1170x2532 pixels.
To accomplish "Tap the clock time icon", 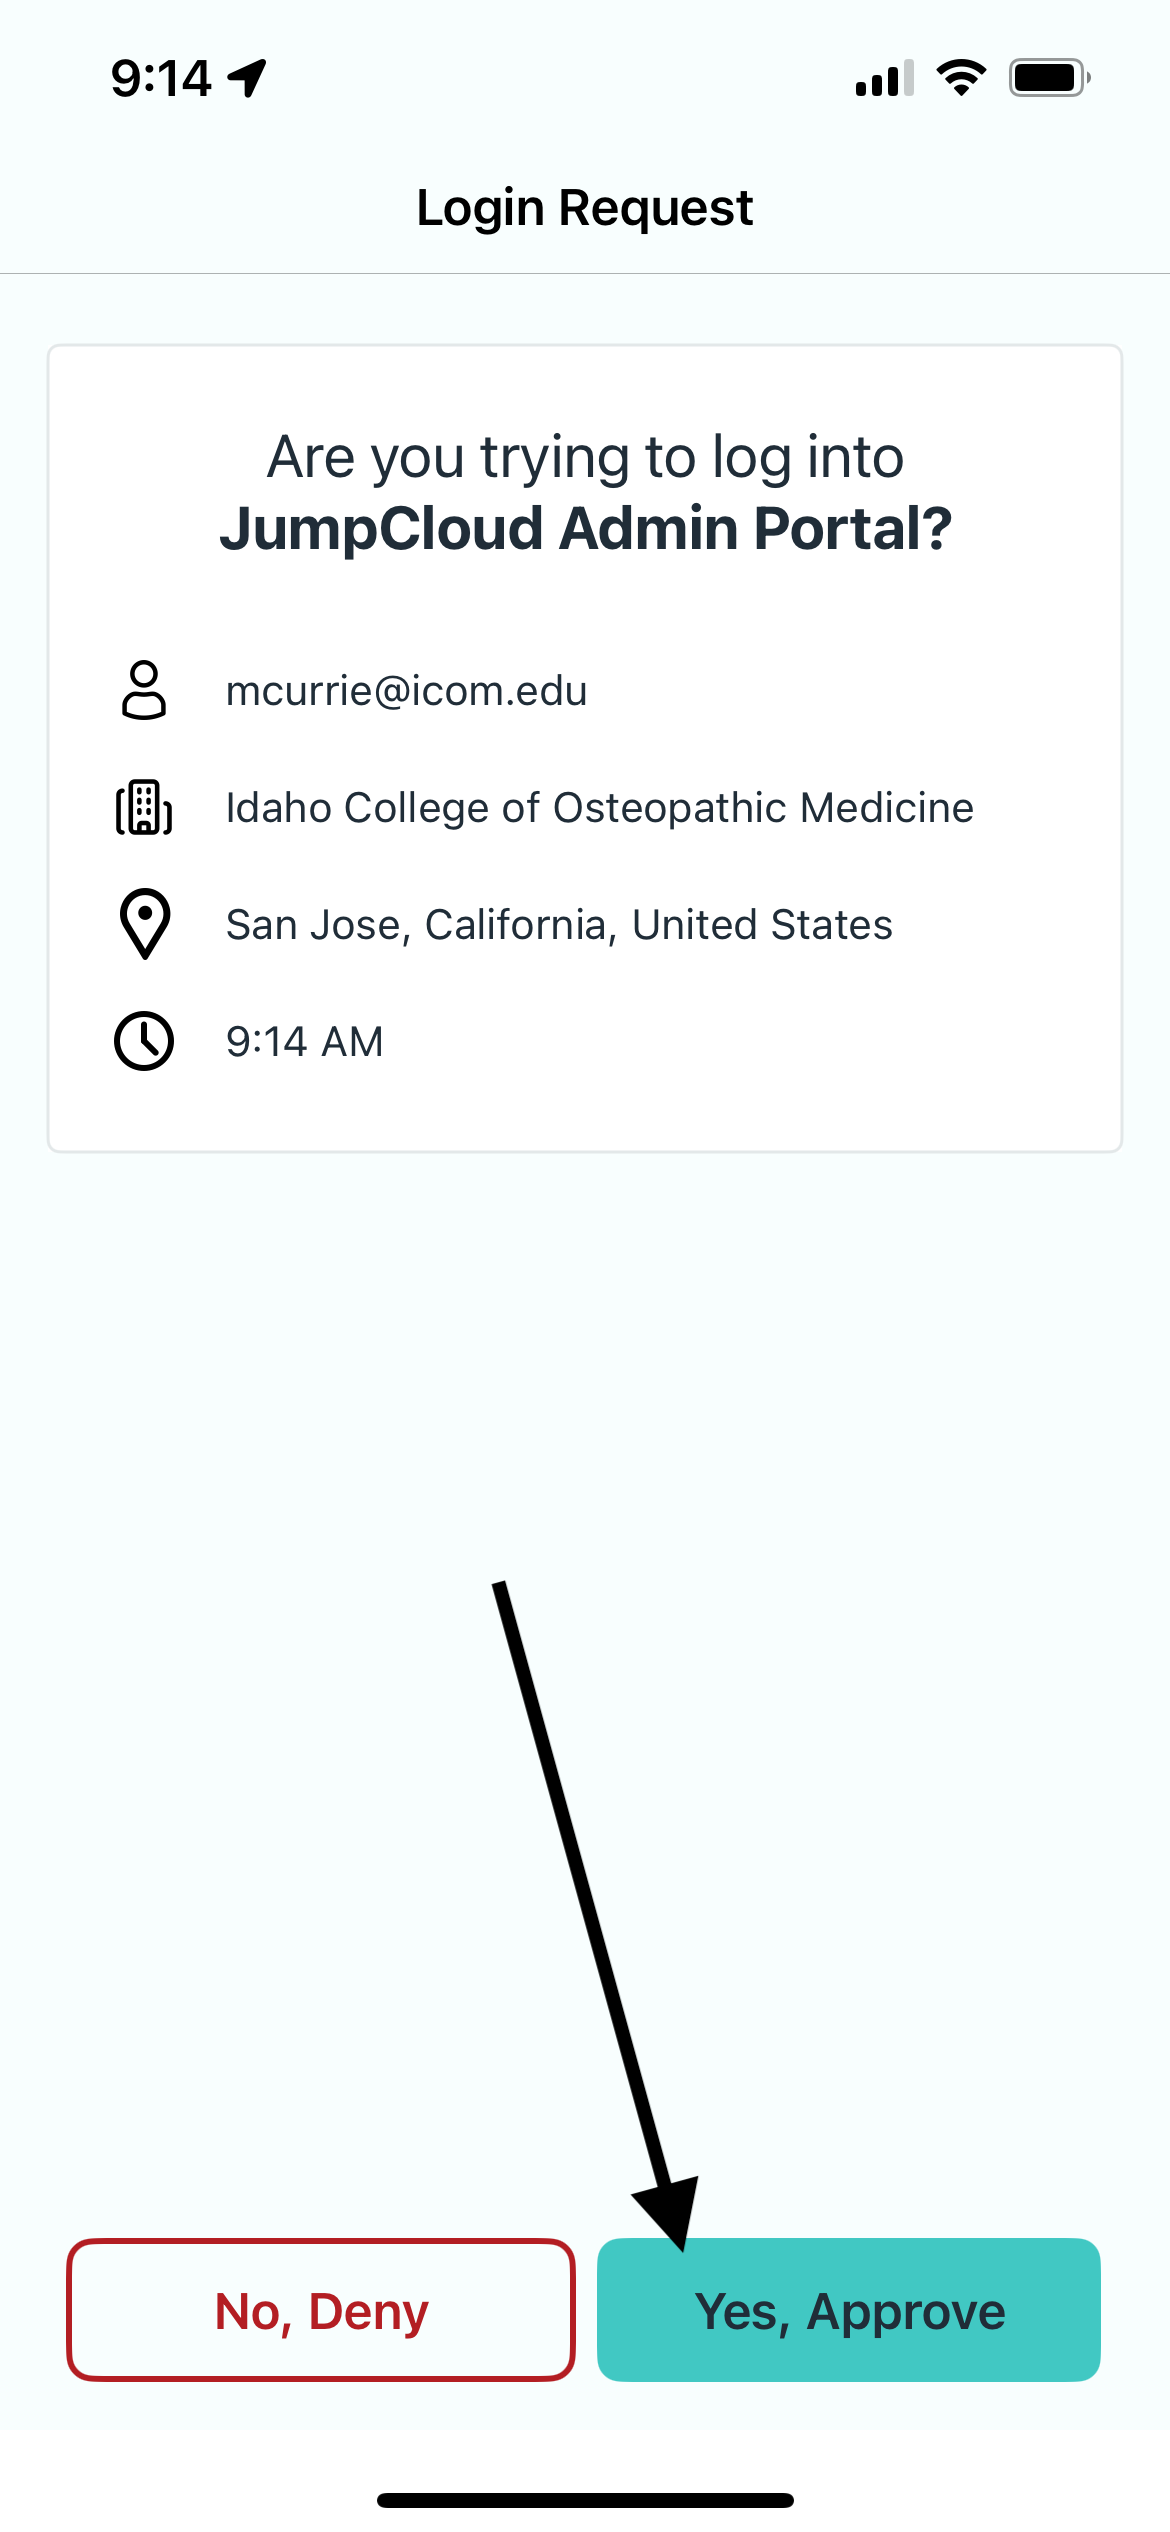I will click(144, 1041).
